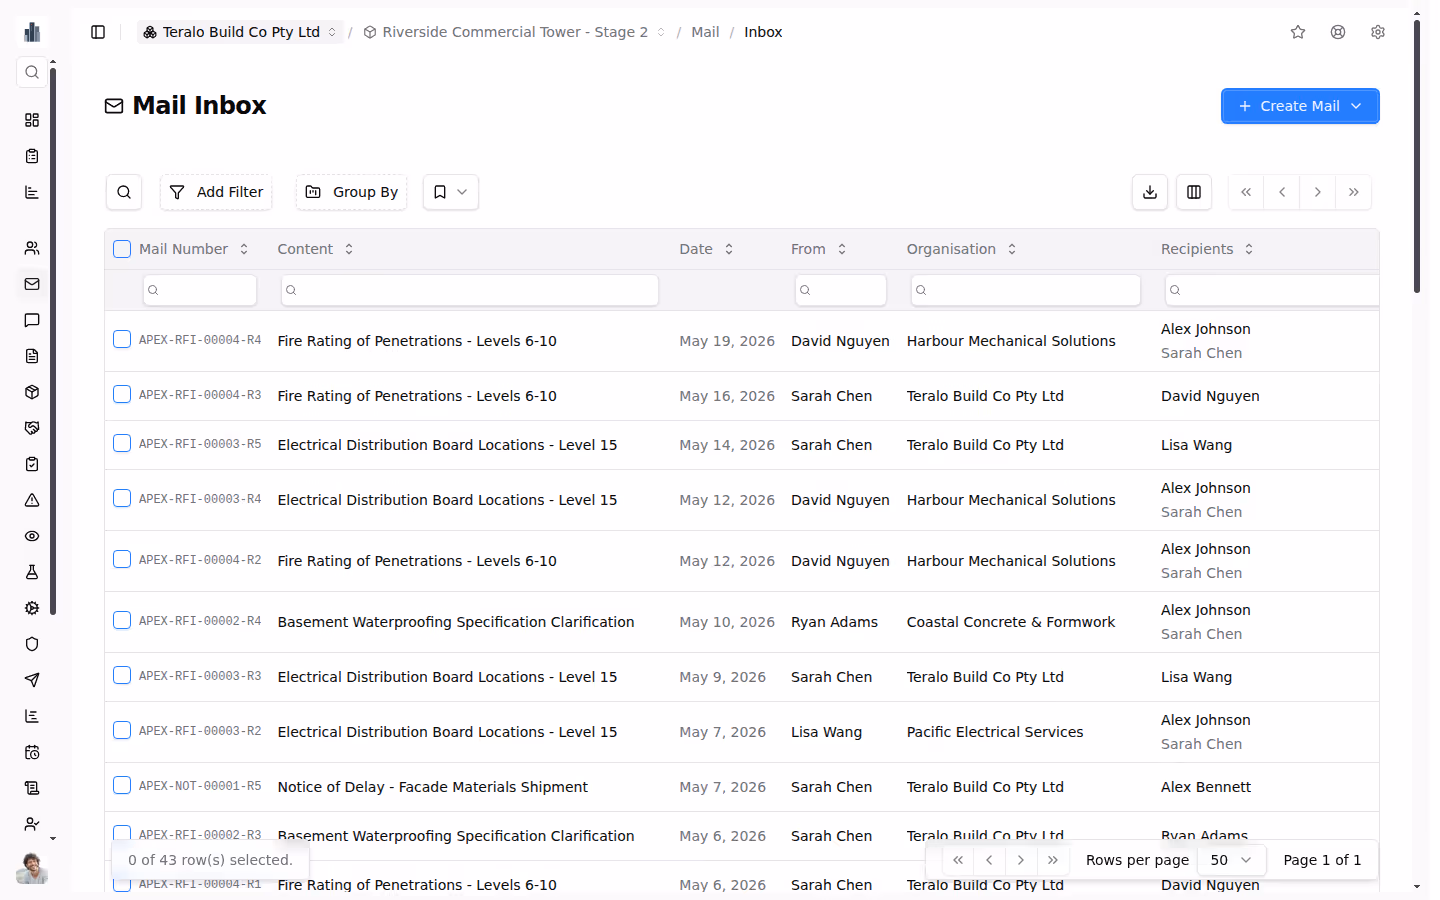Click the star favorite icon
Screen dimensions: 1440x900
pyautogui.click(x=1298, y=32)
